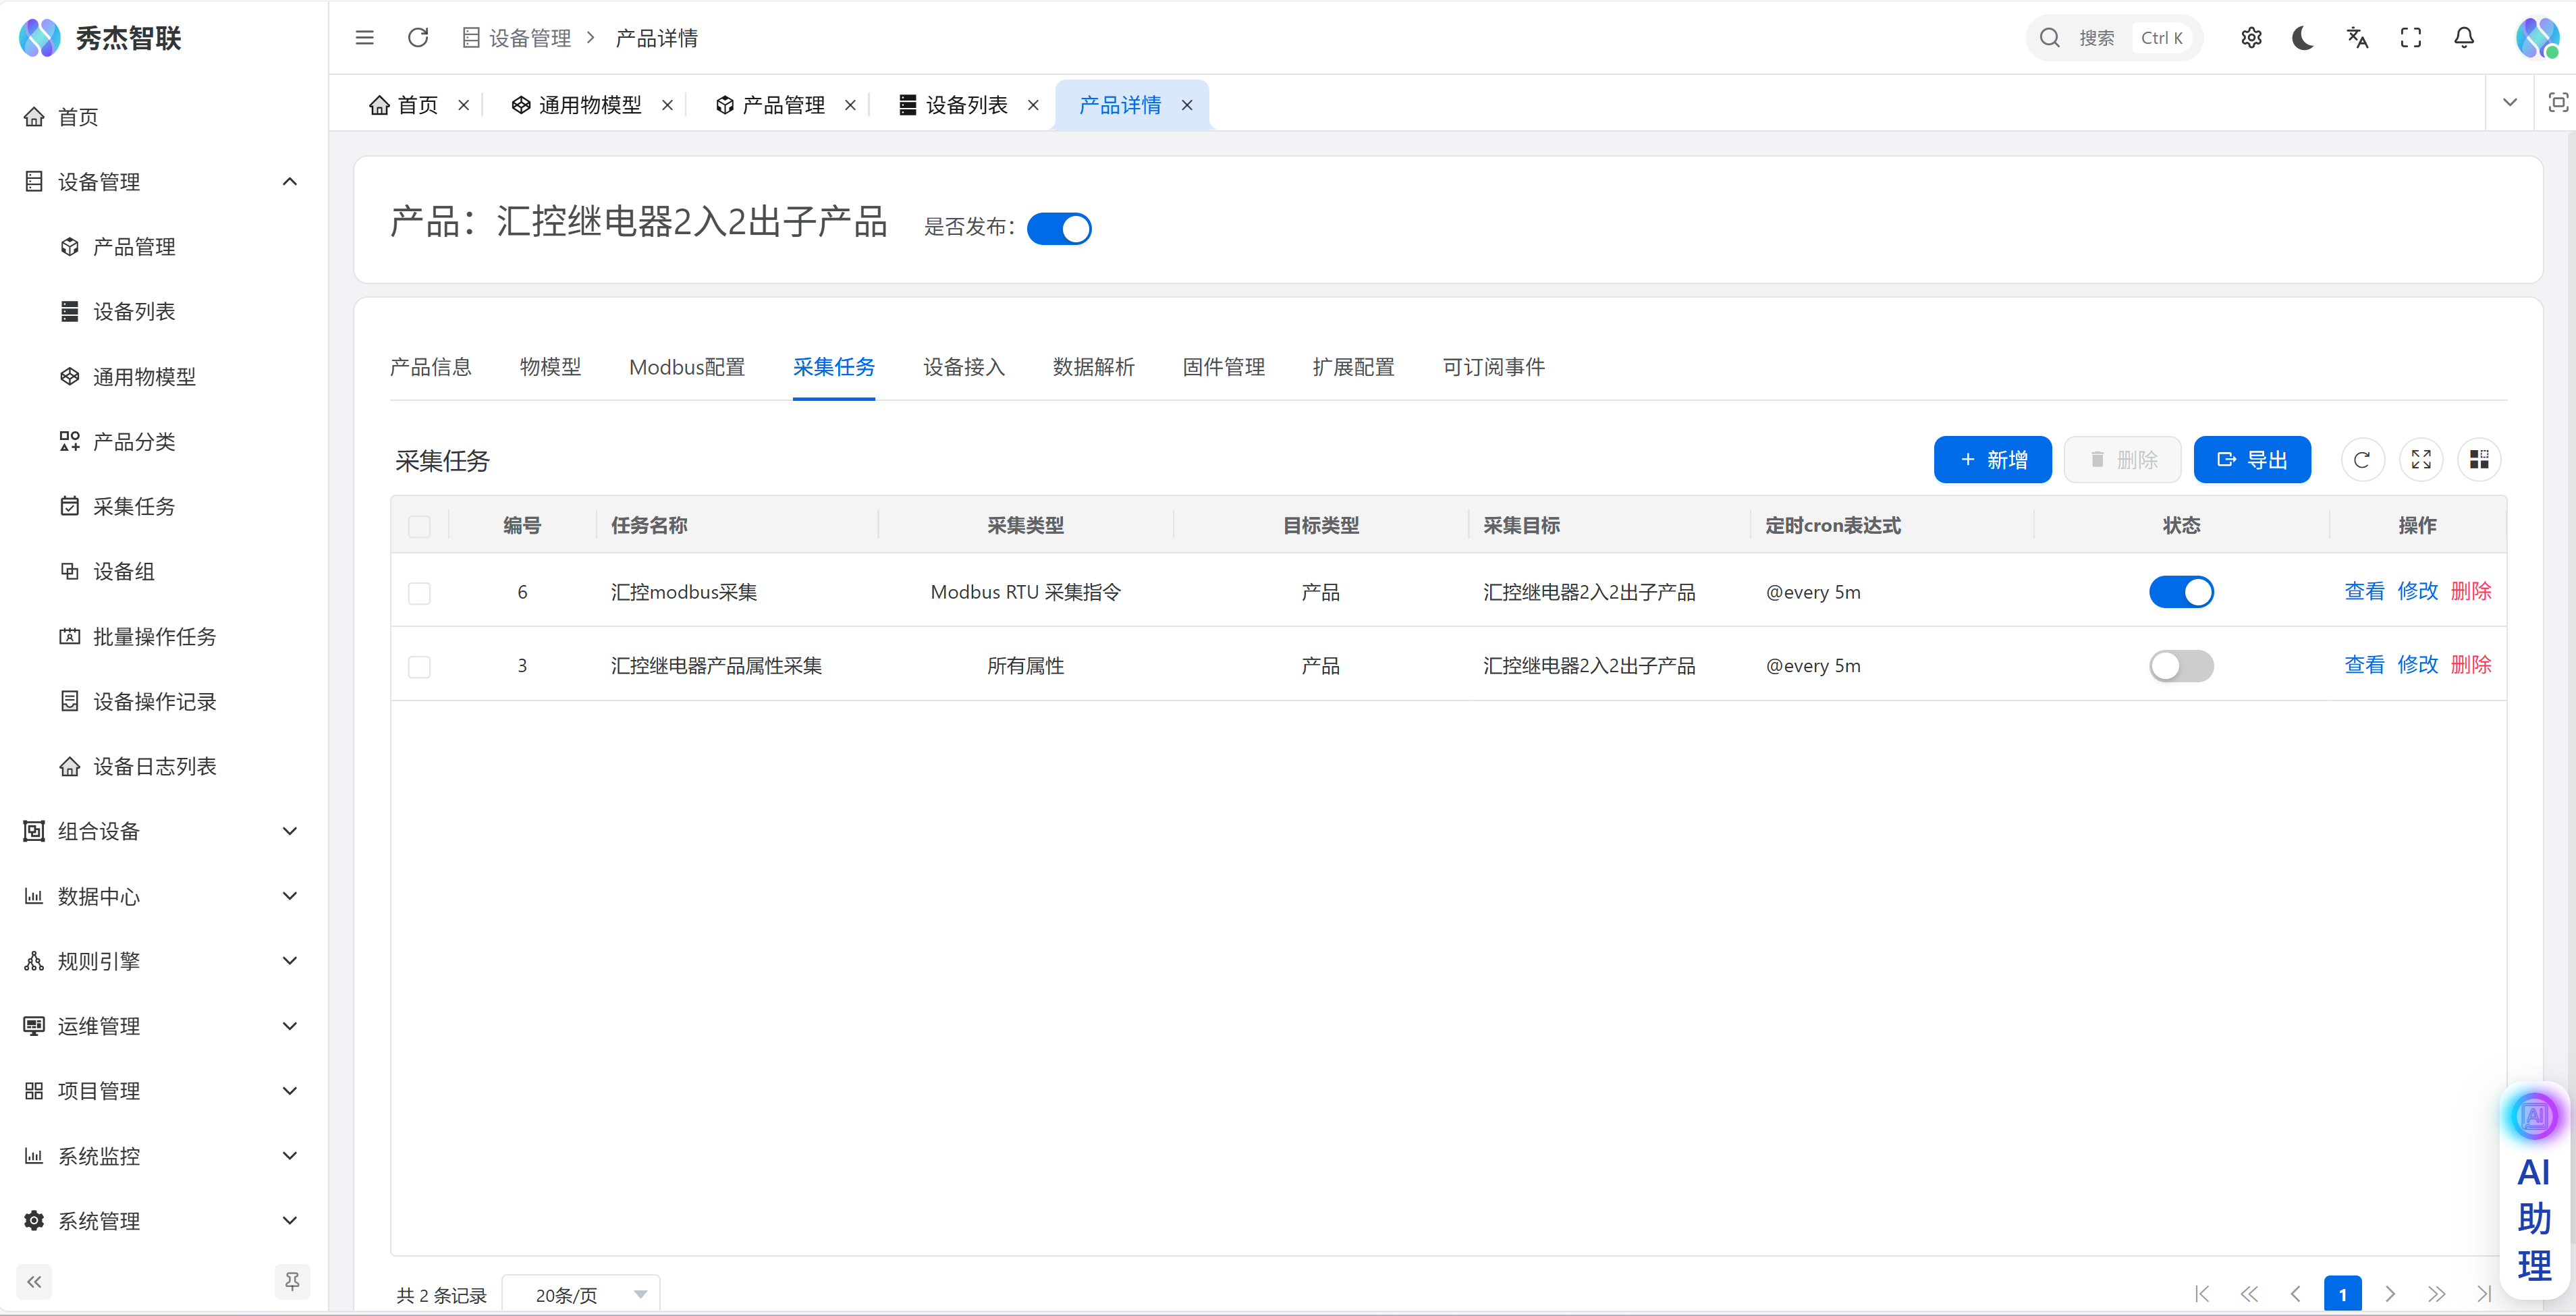Click the 新增 button
2576x1316 pixels.
pyautogui.click(x=1992, y=460)
